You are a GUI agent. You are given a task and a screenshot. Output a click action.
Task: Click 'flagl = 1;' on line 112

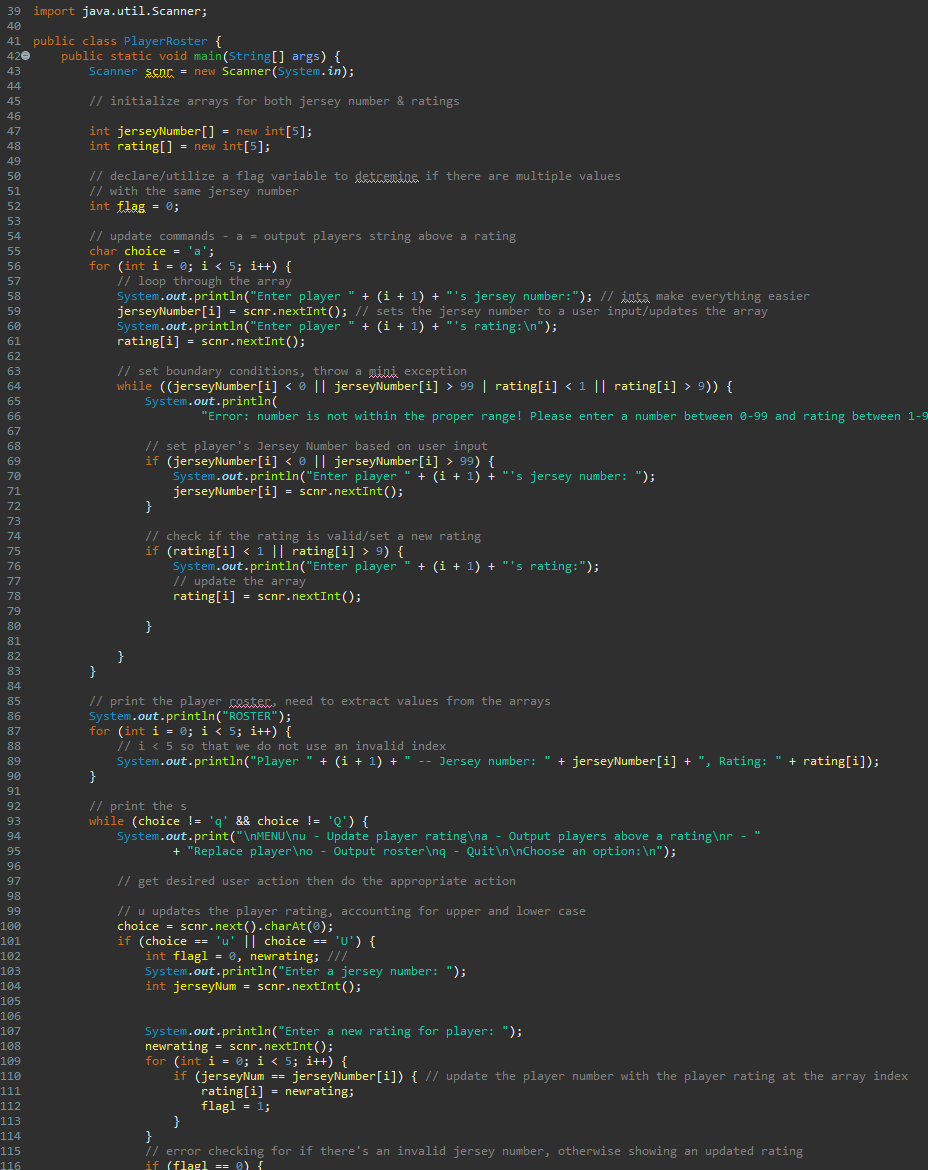(236, 1107)
